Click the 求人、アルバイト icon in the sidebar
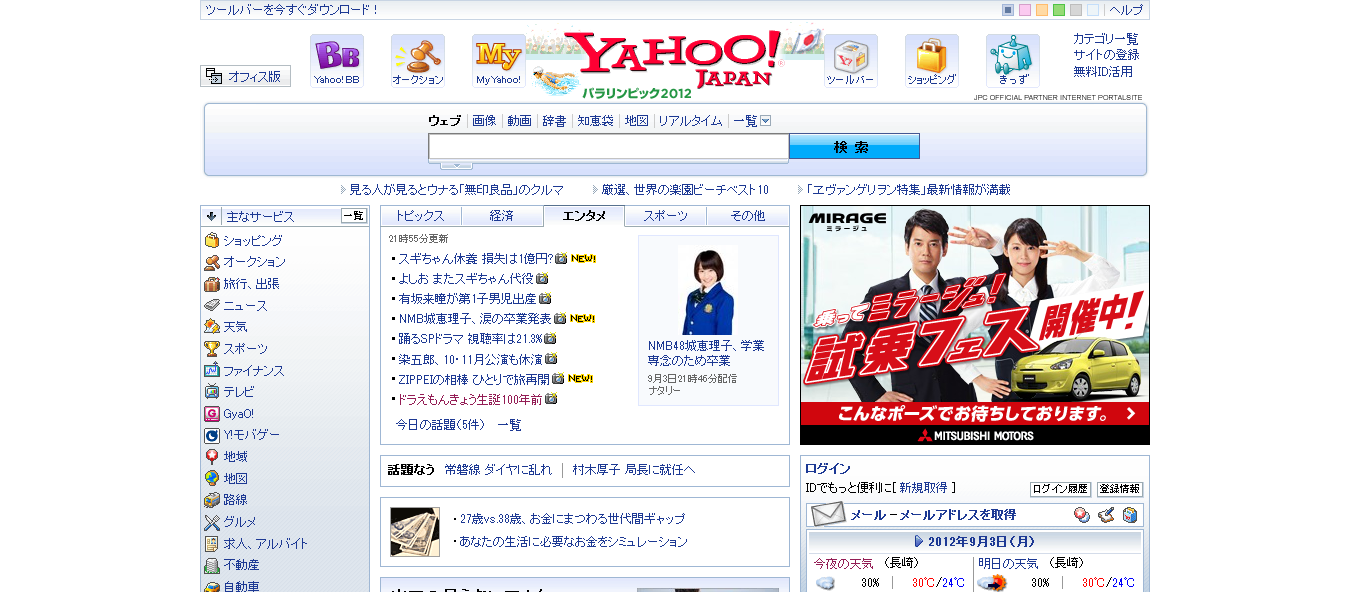Image resolution: width=1349 pixels, height=592 pixels. pos(212,544)
